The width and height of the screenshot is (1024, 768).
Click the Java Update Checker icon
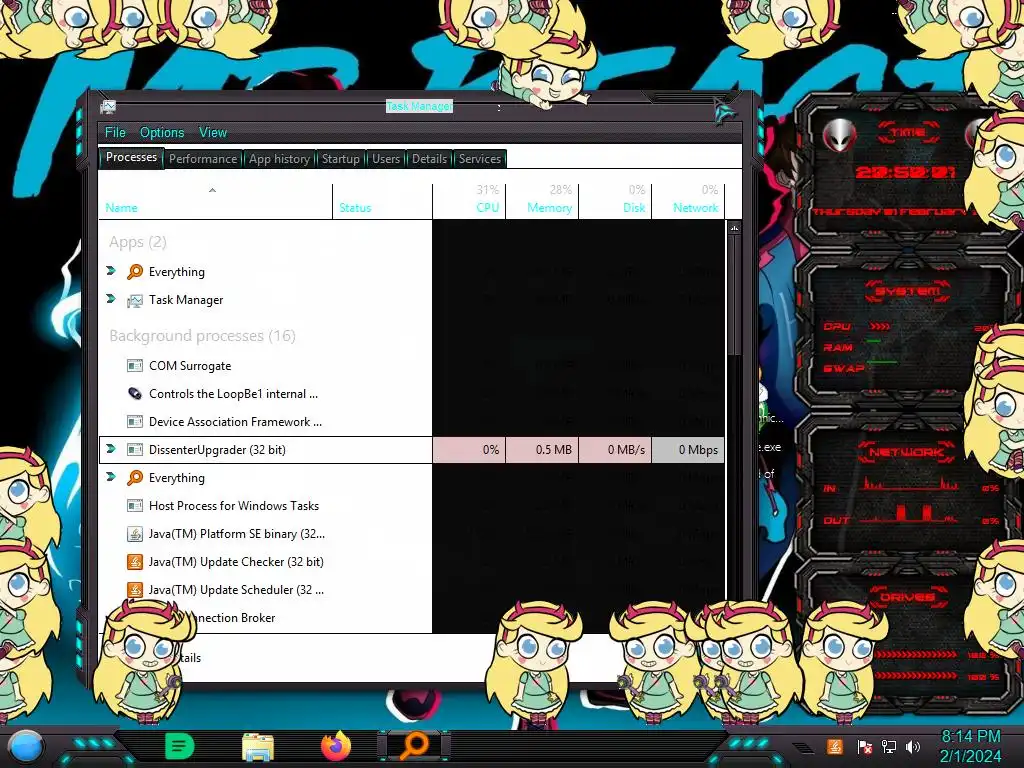tap(135, 562)
